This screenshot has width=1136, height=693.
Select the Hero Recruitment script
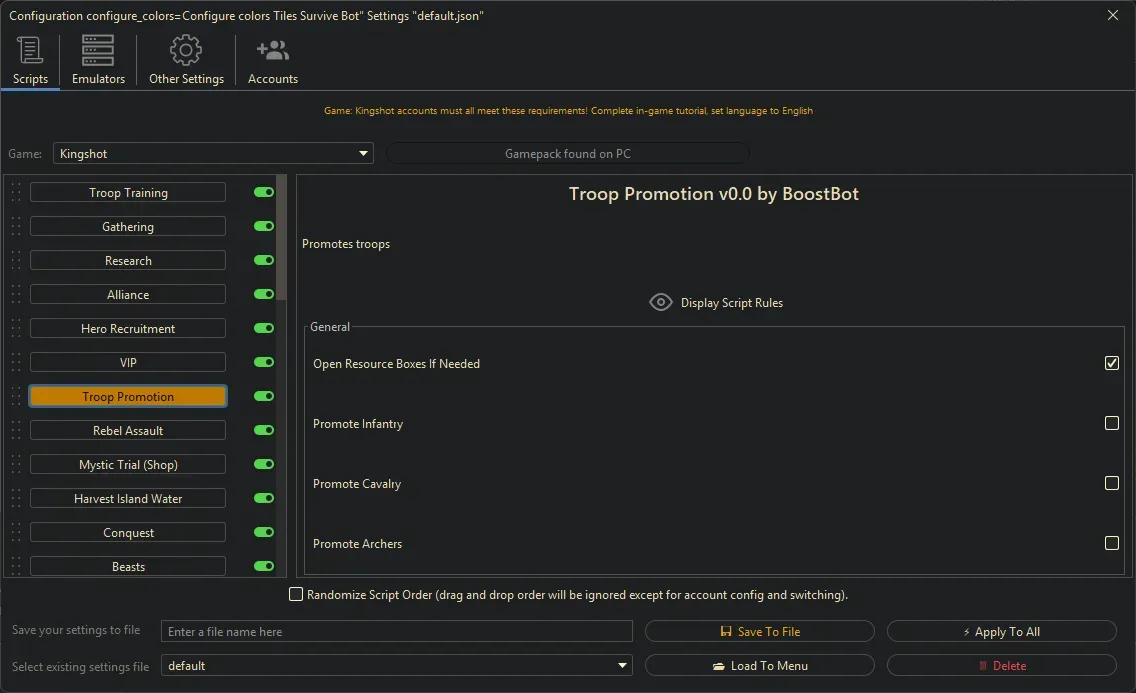[128, 329]
